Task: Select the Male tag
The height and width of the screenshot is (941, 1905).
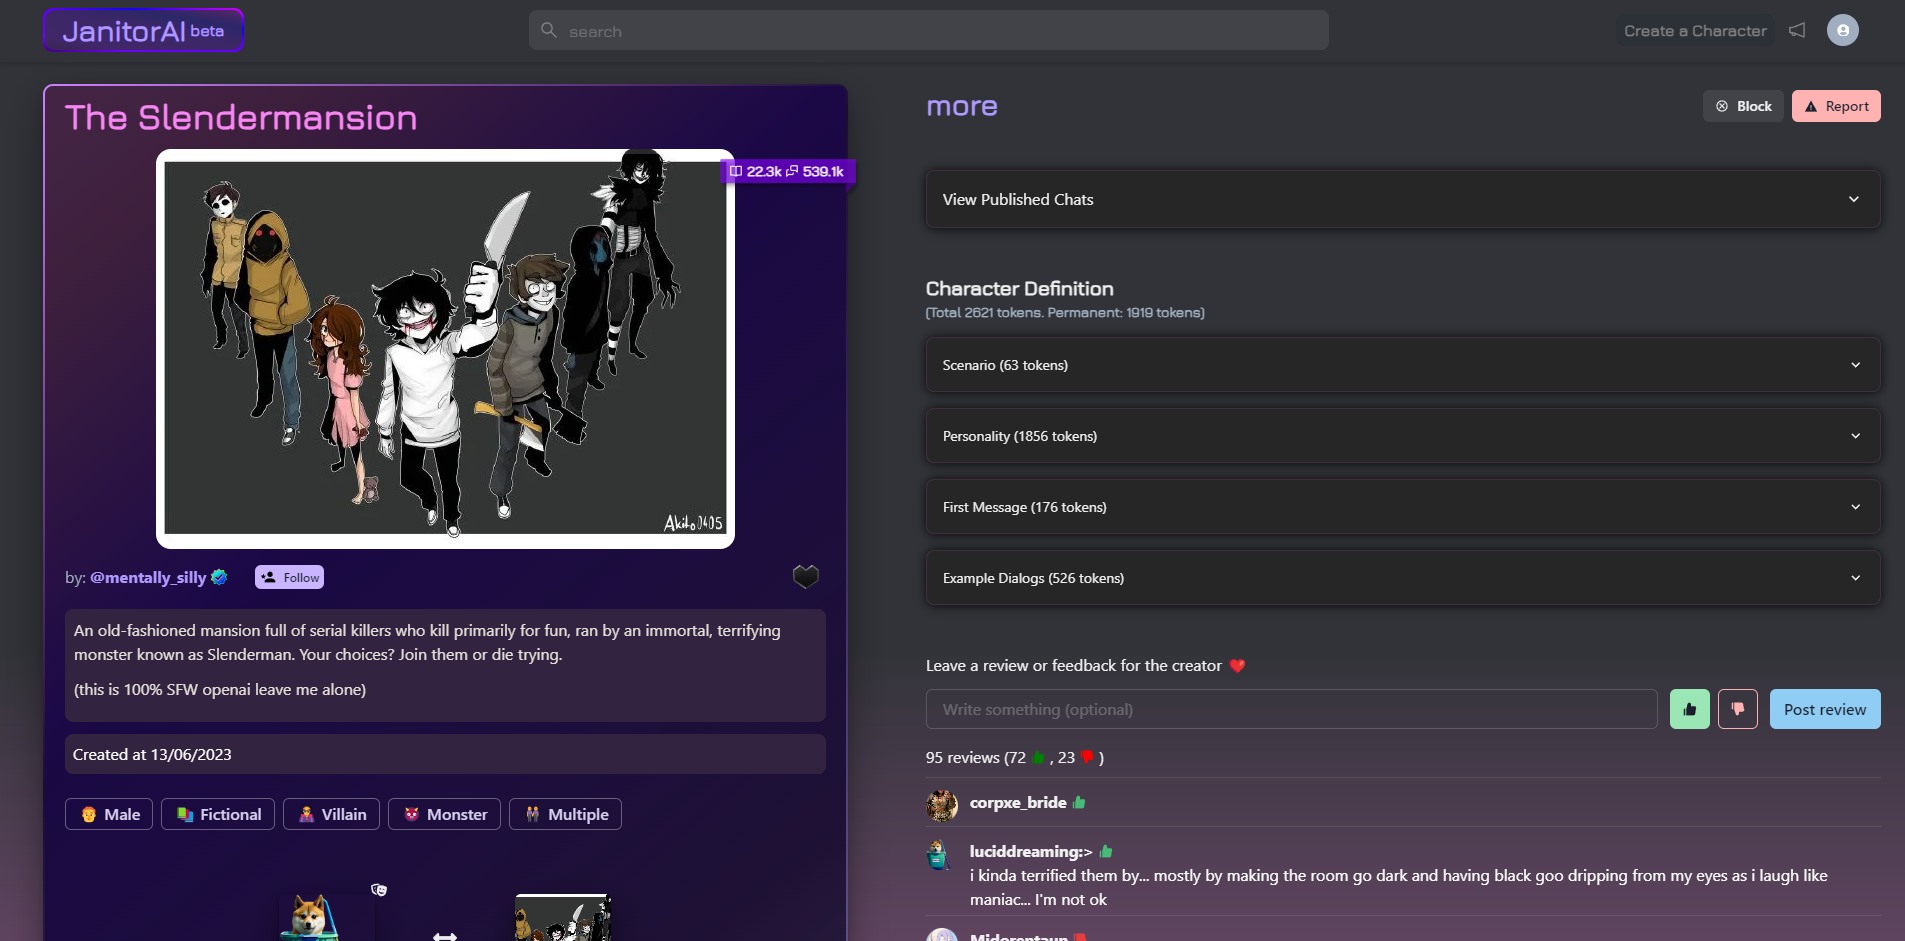Action: click(x=110, y=814)
